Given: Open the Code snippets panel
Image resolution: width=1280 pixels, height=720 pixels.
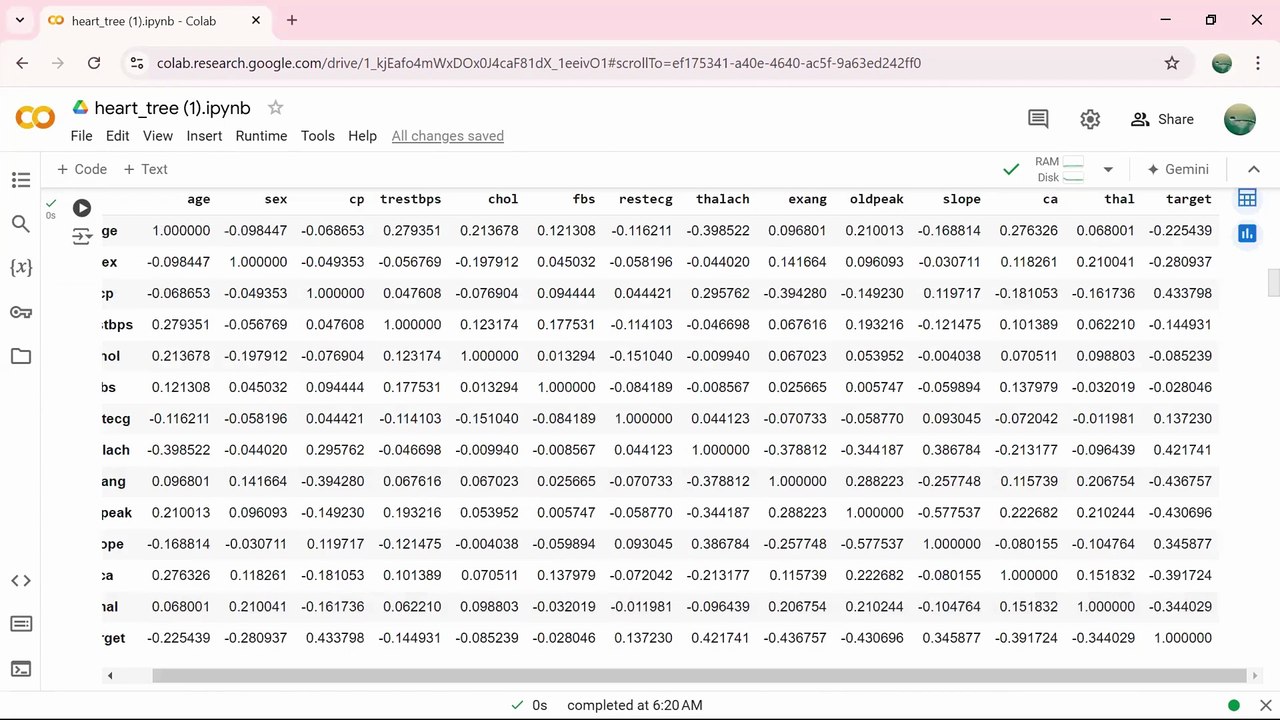Looking at the screenshot, I should (21, 581).
